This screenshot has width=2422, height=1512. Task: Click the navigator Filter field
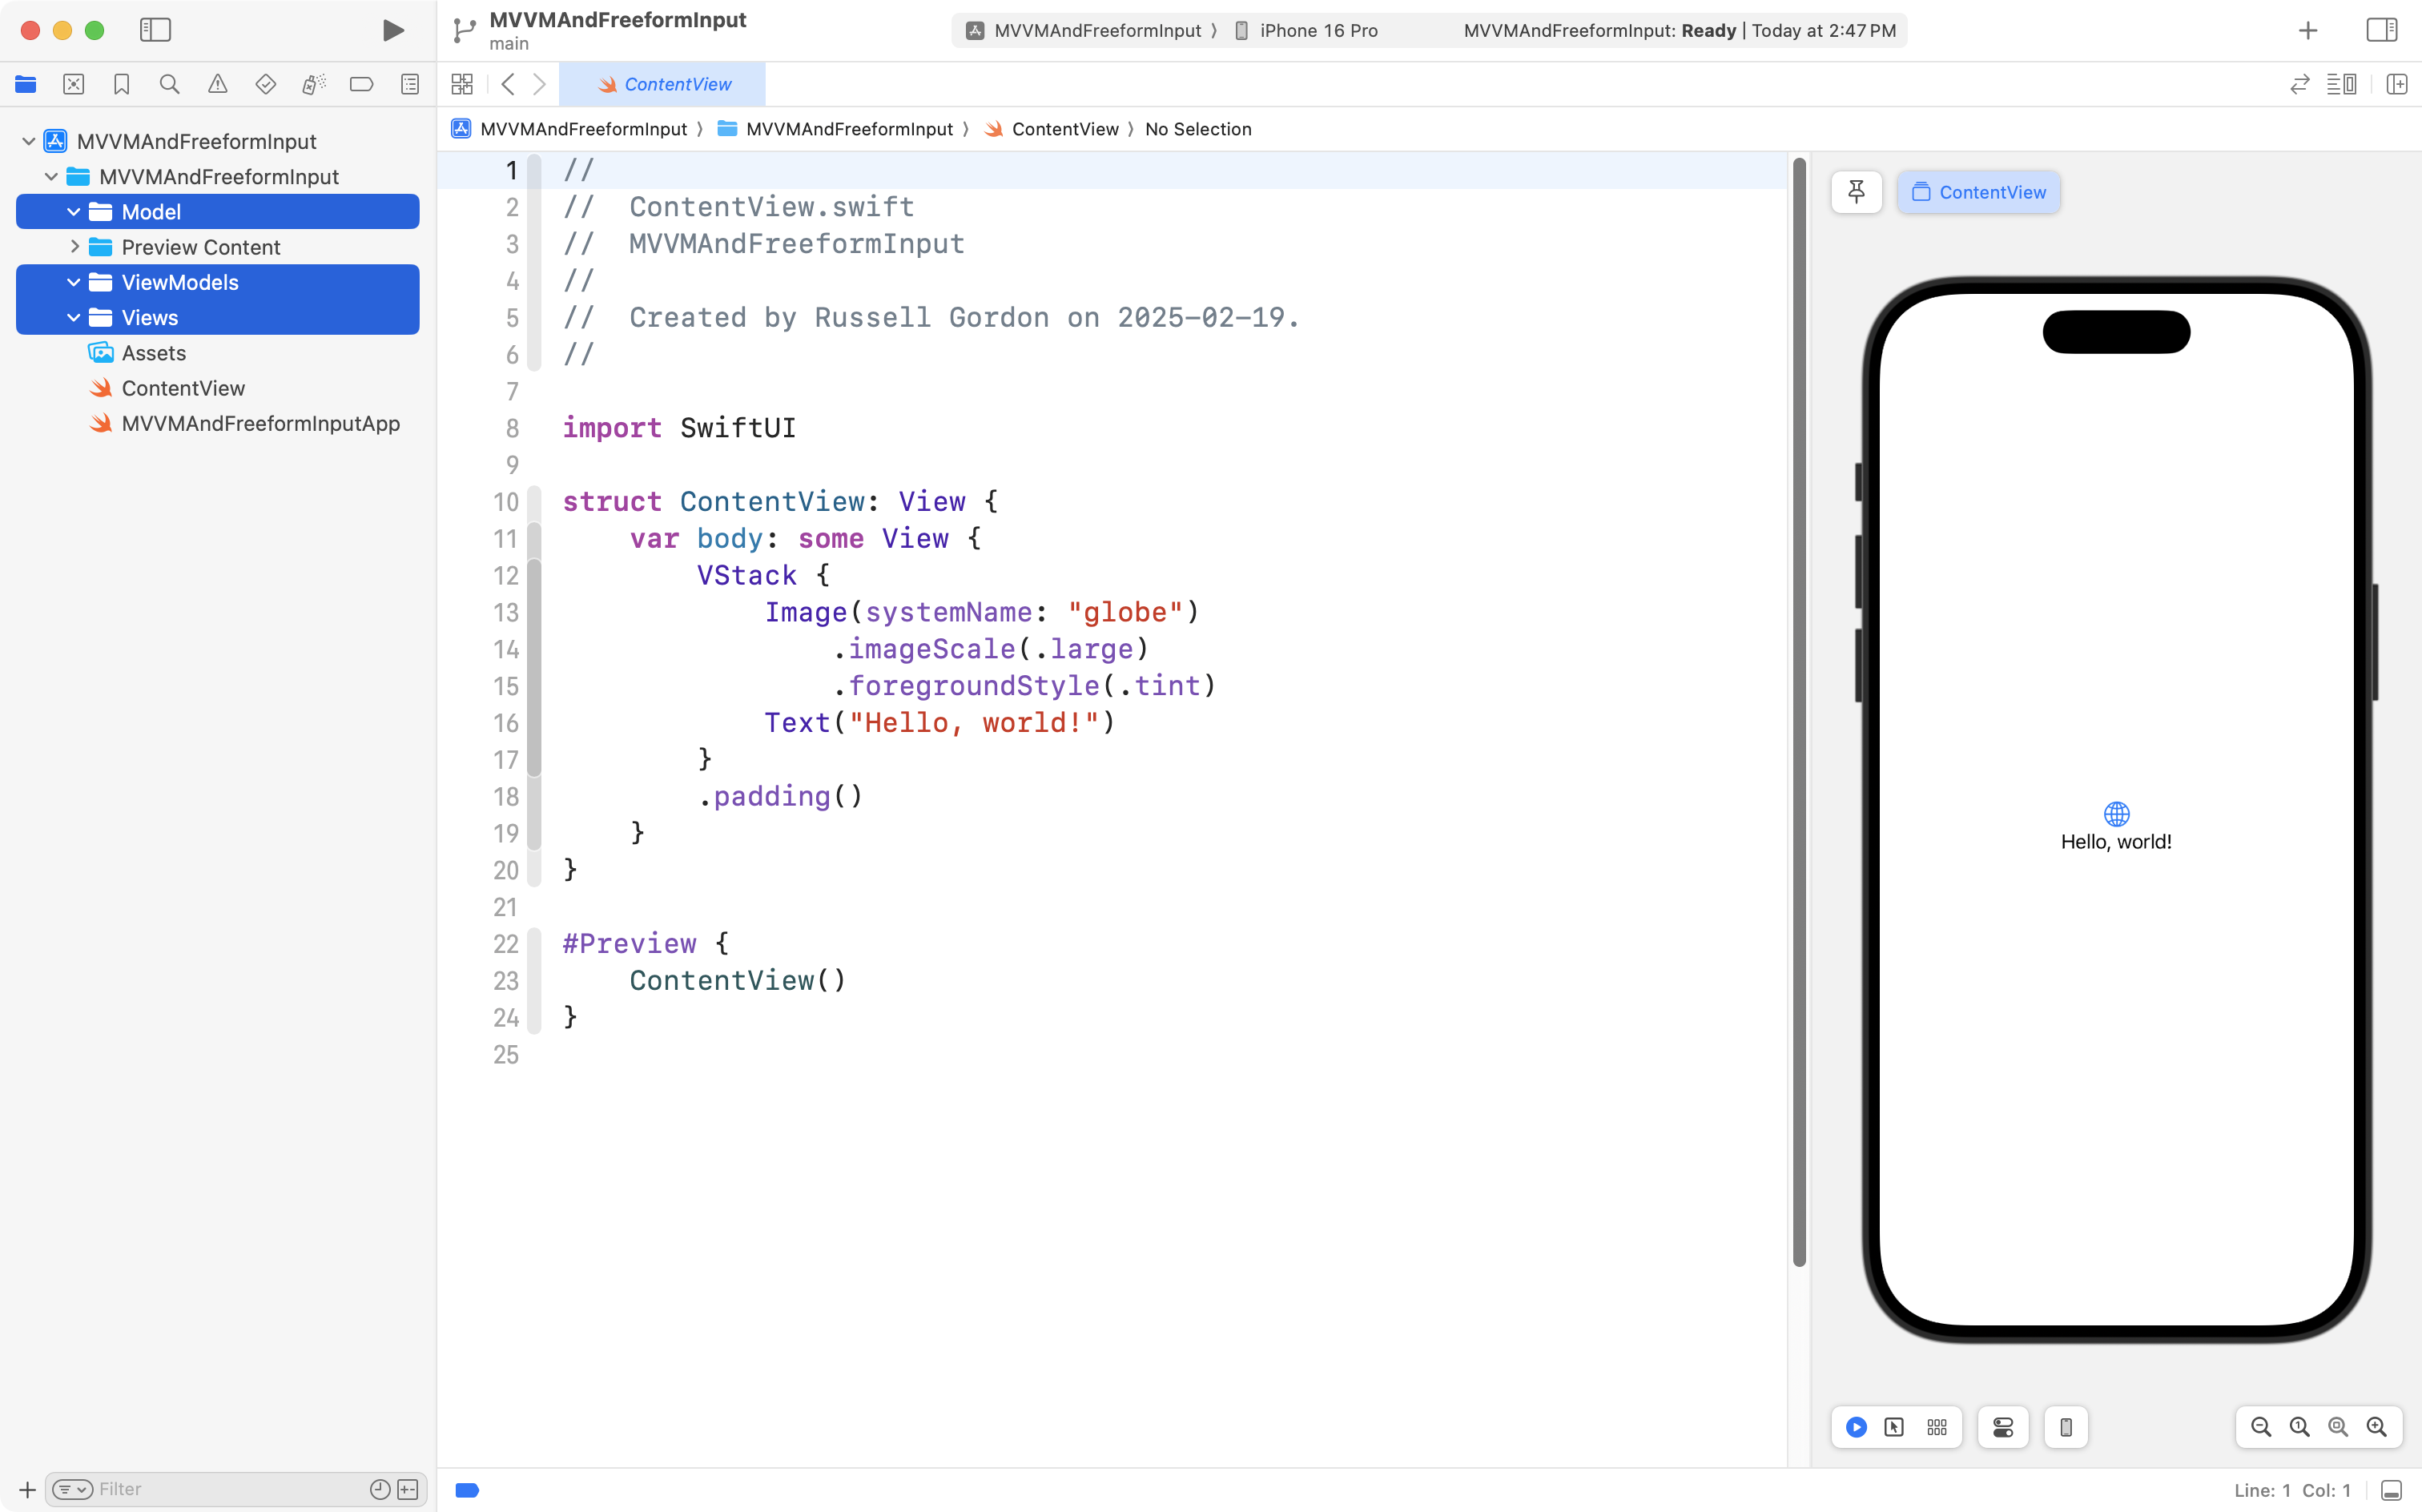(x=230, y=1489)
